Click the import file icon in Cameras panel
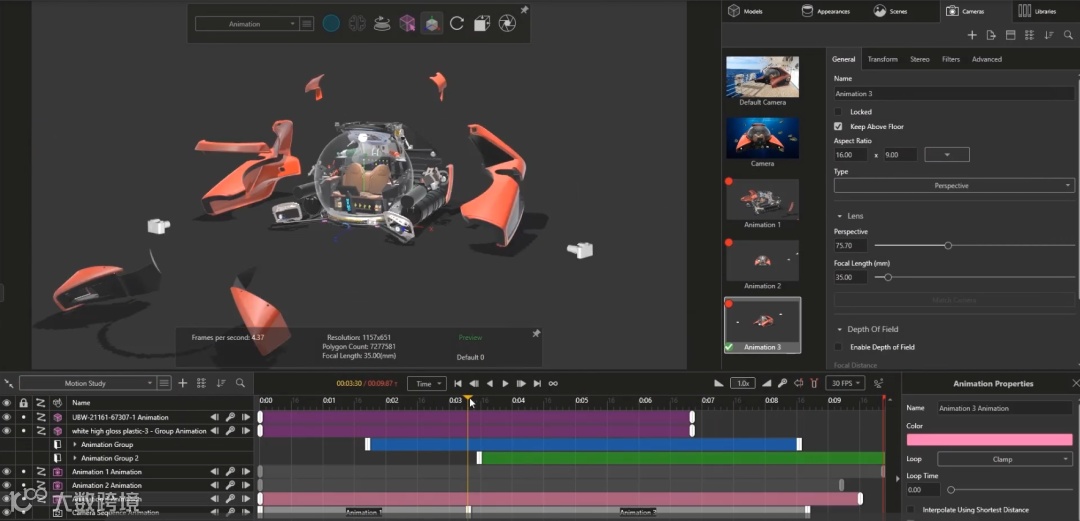 click(x=991, y=35)
